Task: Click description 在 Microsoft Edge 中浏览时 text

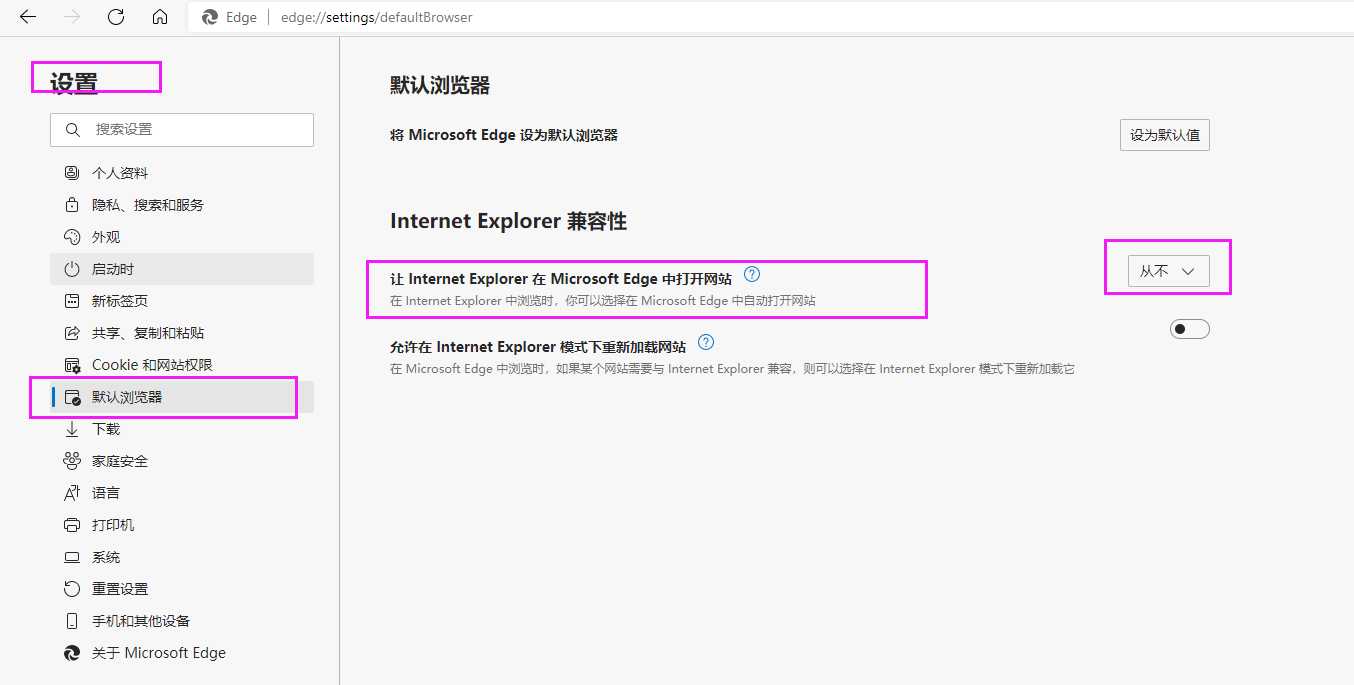Action: pos(732,369)
